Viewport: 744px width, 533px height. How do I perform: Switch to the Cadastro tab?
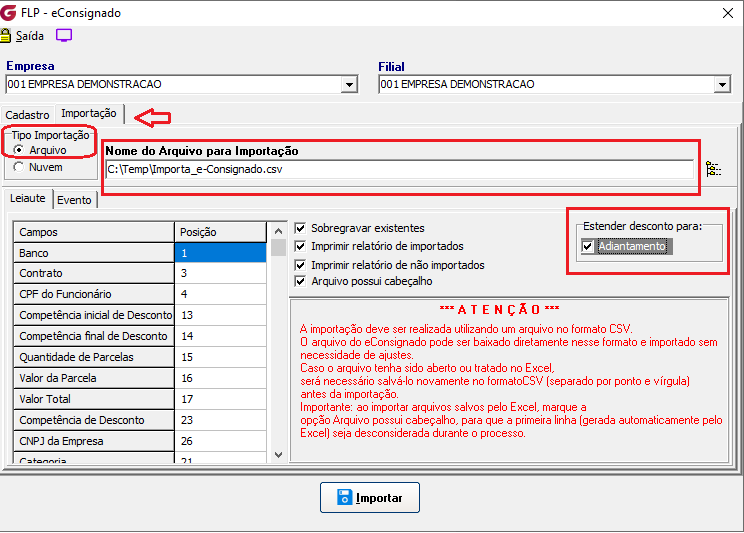pos(28,115)
